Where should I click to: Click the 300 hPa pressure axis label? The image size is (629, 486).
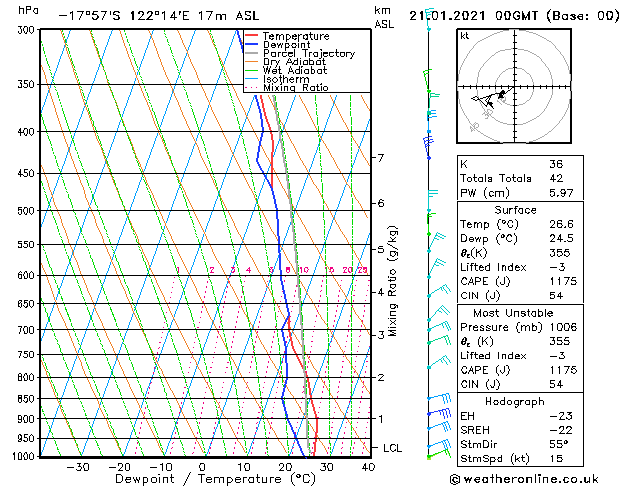click(x=28, y=30)
